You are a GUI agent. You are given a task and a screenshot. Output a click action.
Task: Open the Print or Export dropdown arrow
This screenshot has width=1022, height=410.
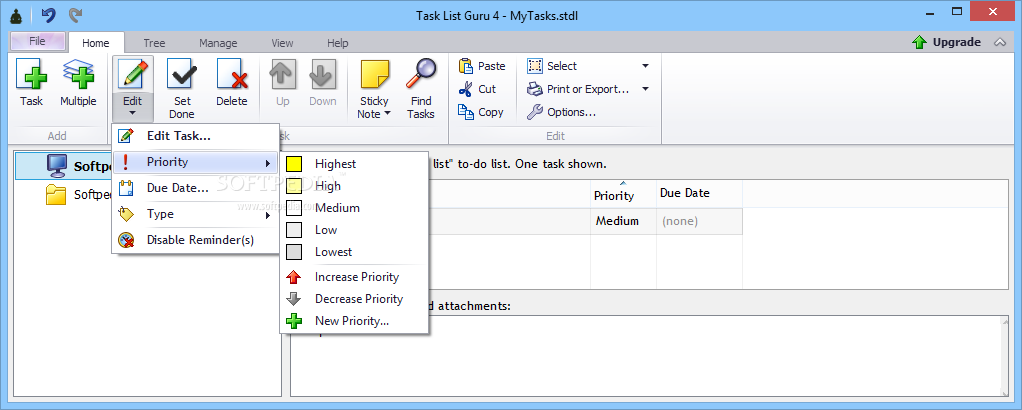[645, 89]
